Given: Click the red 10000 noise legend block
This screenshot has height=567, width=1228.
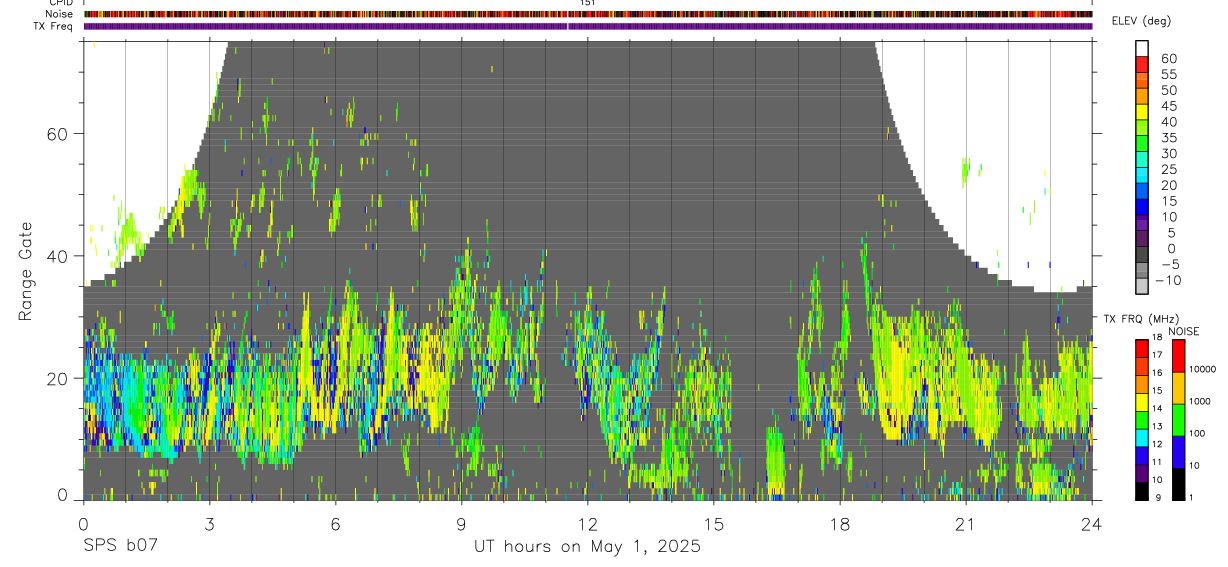Looking at the screenshot, I should coord(1178,357).
